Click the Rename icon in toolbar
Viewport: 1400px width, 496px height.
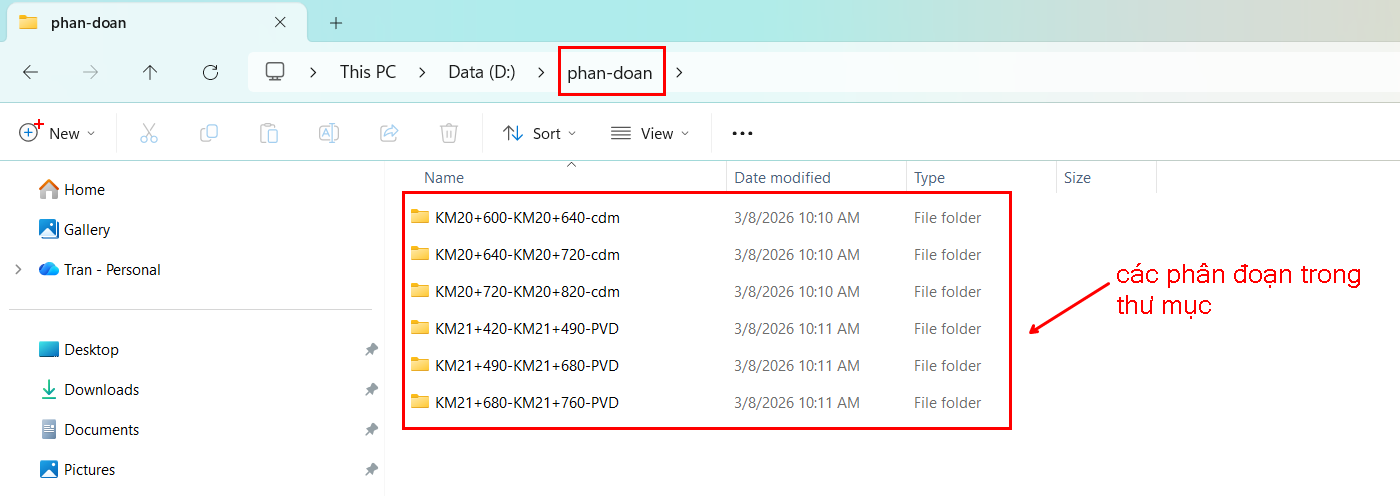pyautogui.click(x=329, y=133)
